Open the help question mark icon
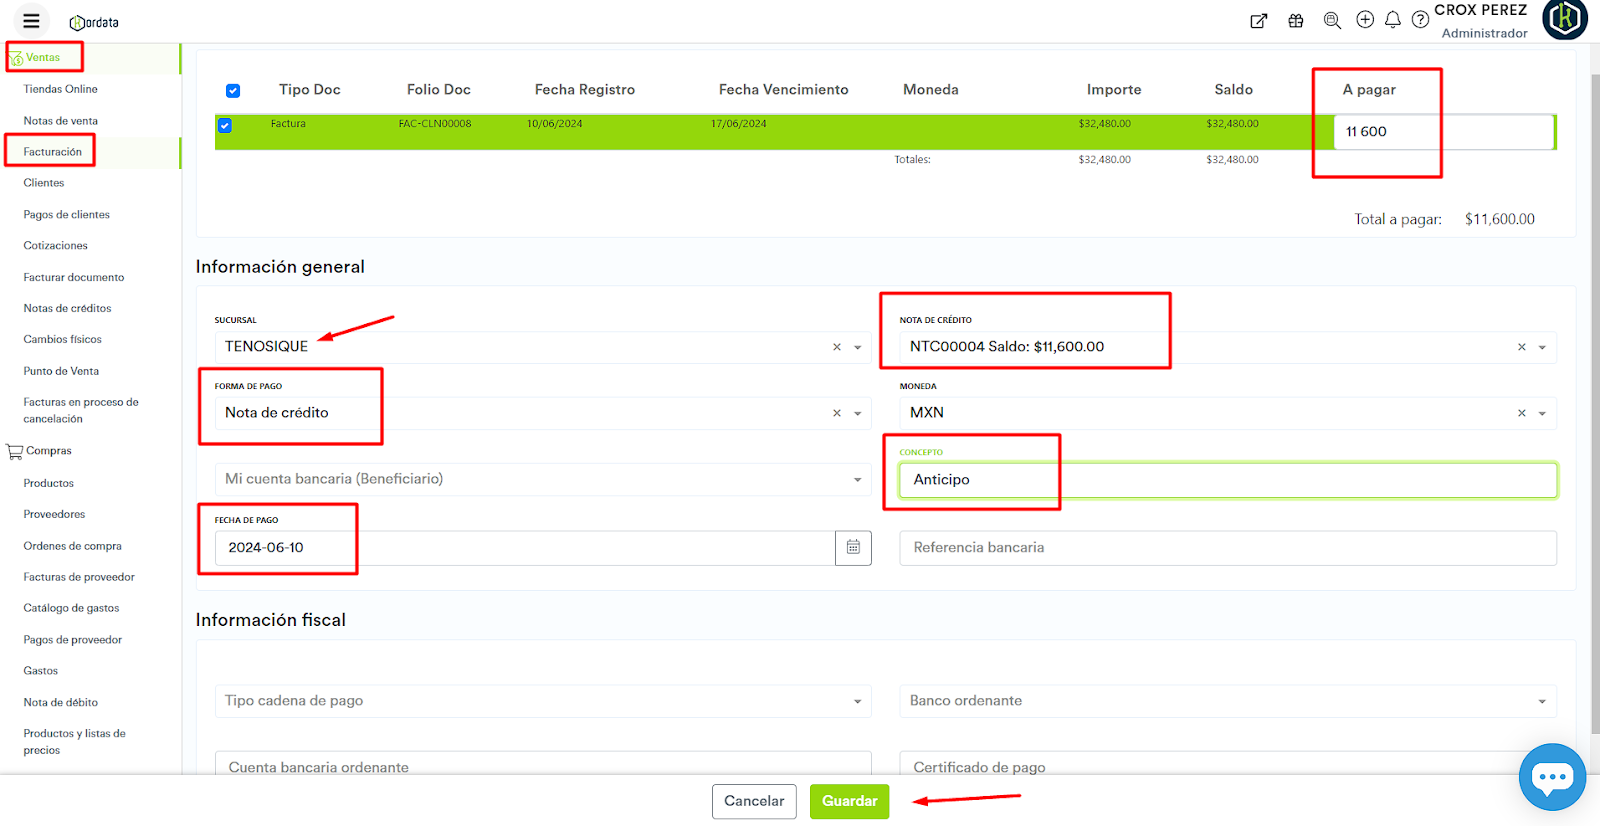 [x=1420, y=20]
